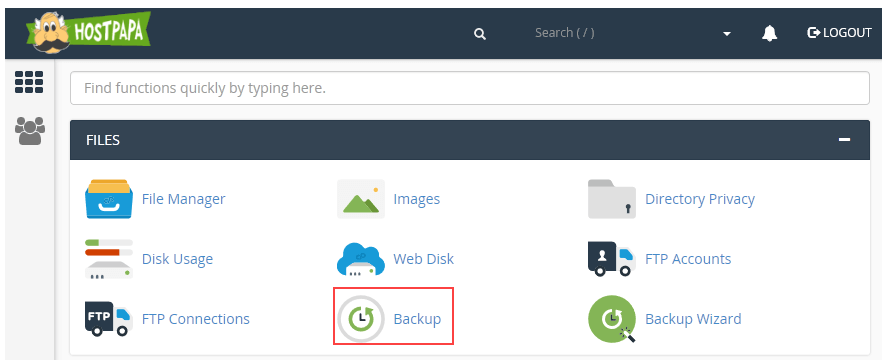The image size is (882, 360).
Task: Open the FTP Accounts truck icon
Action: (x=612, y=259)
